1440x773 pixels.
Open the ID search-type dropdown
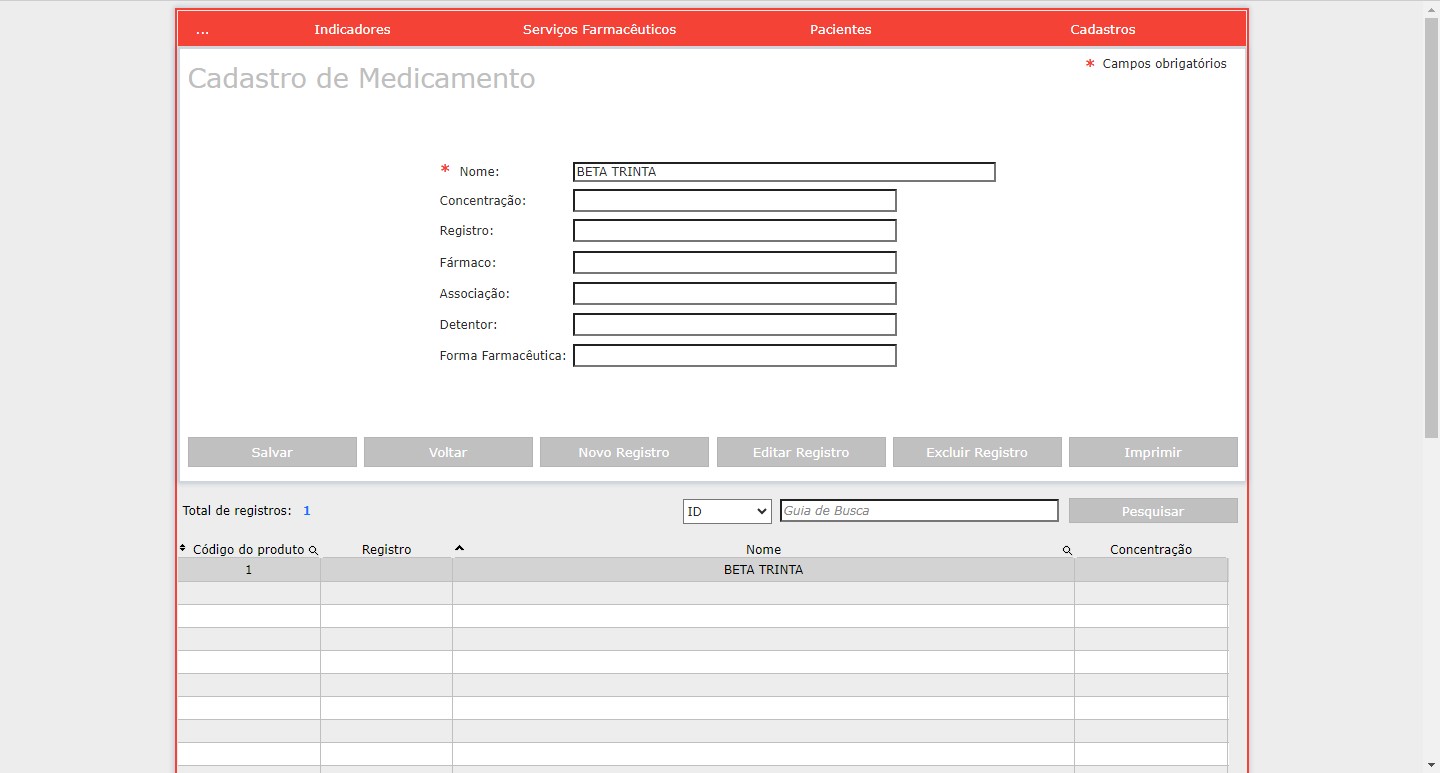coord(727,511)
